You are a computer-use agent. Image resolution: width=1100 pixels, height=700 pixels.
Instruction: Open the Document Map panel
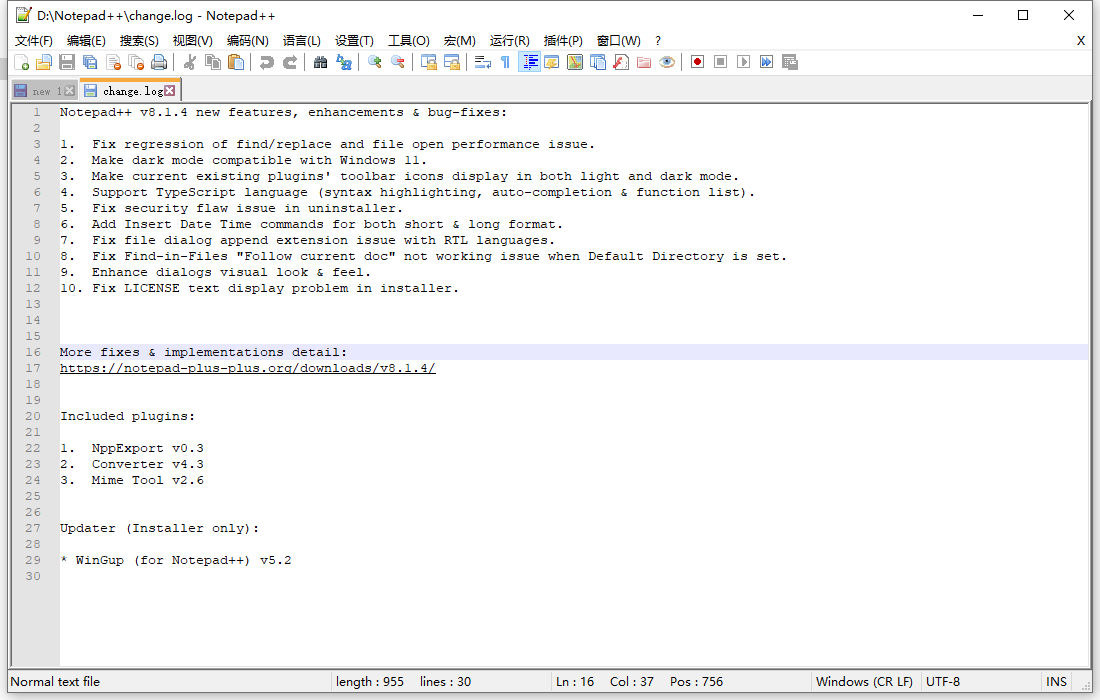(575, 62)
